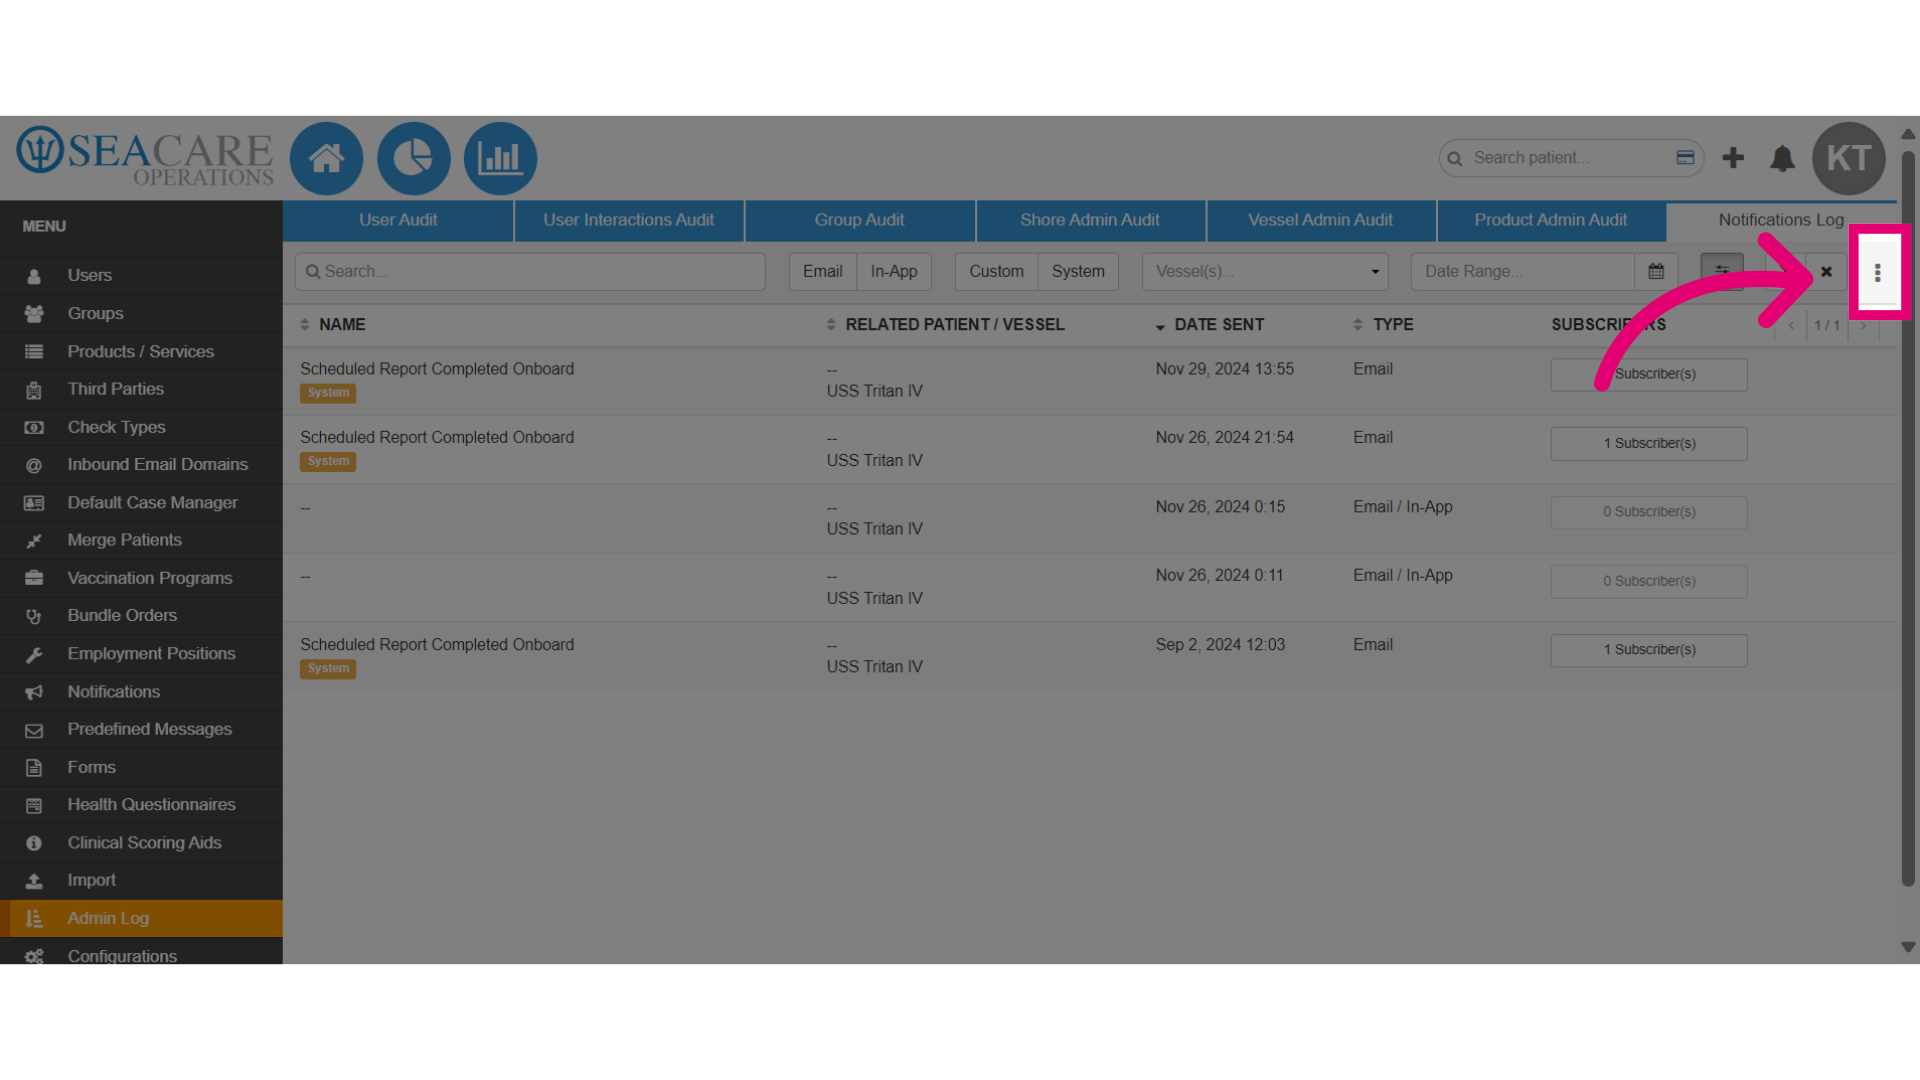The width and height of the screenshot is (1920, 1080).
Task: Open Clinical Scoring Aids in sidebar
Action: pyautogui.click(x=141, y=842)
